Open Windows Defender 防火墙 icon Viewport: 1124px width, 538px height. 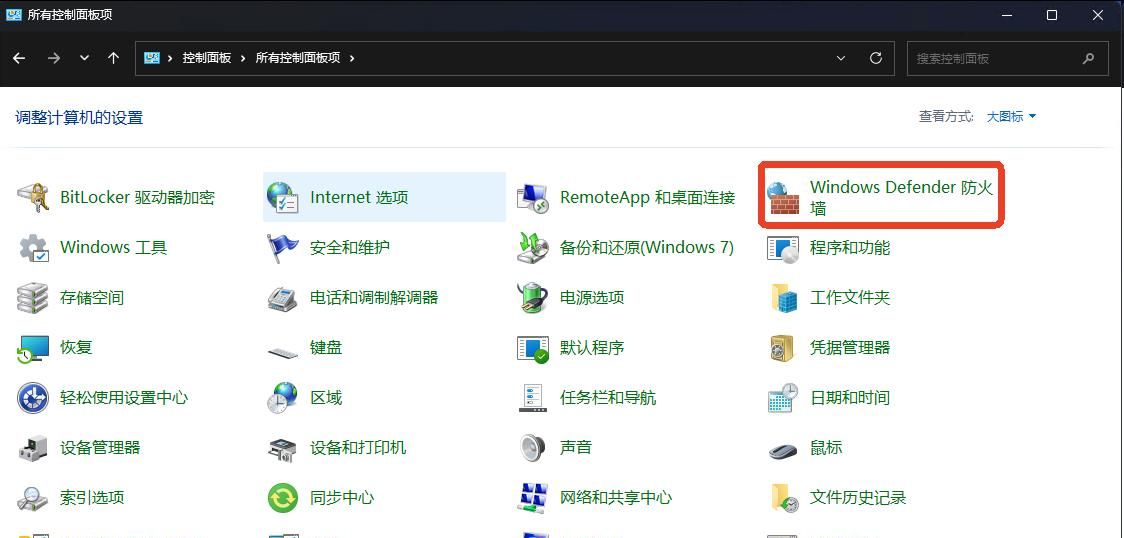tap(784, 198)
